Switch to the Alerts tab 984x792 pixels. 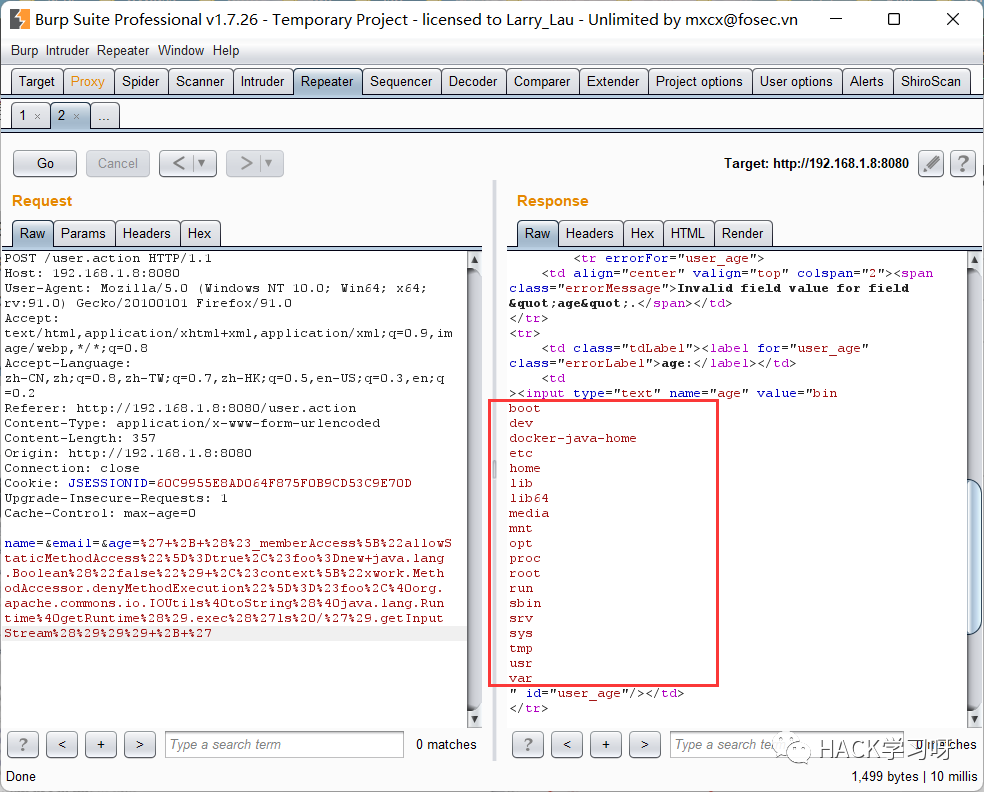point(867,82)
